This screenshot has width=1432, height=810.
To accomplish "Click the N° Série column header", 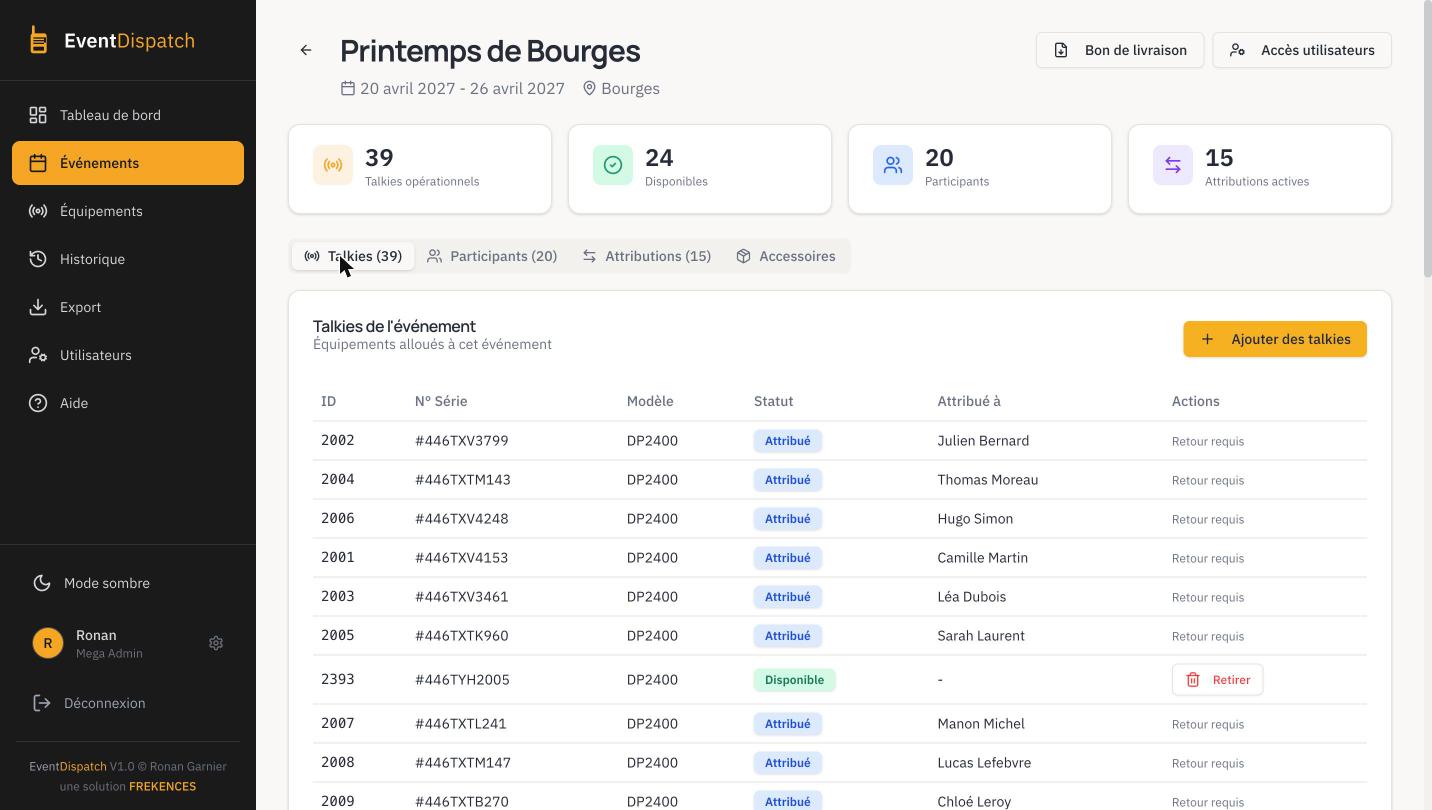I will (x=441, y=401).
